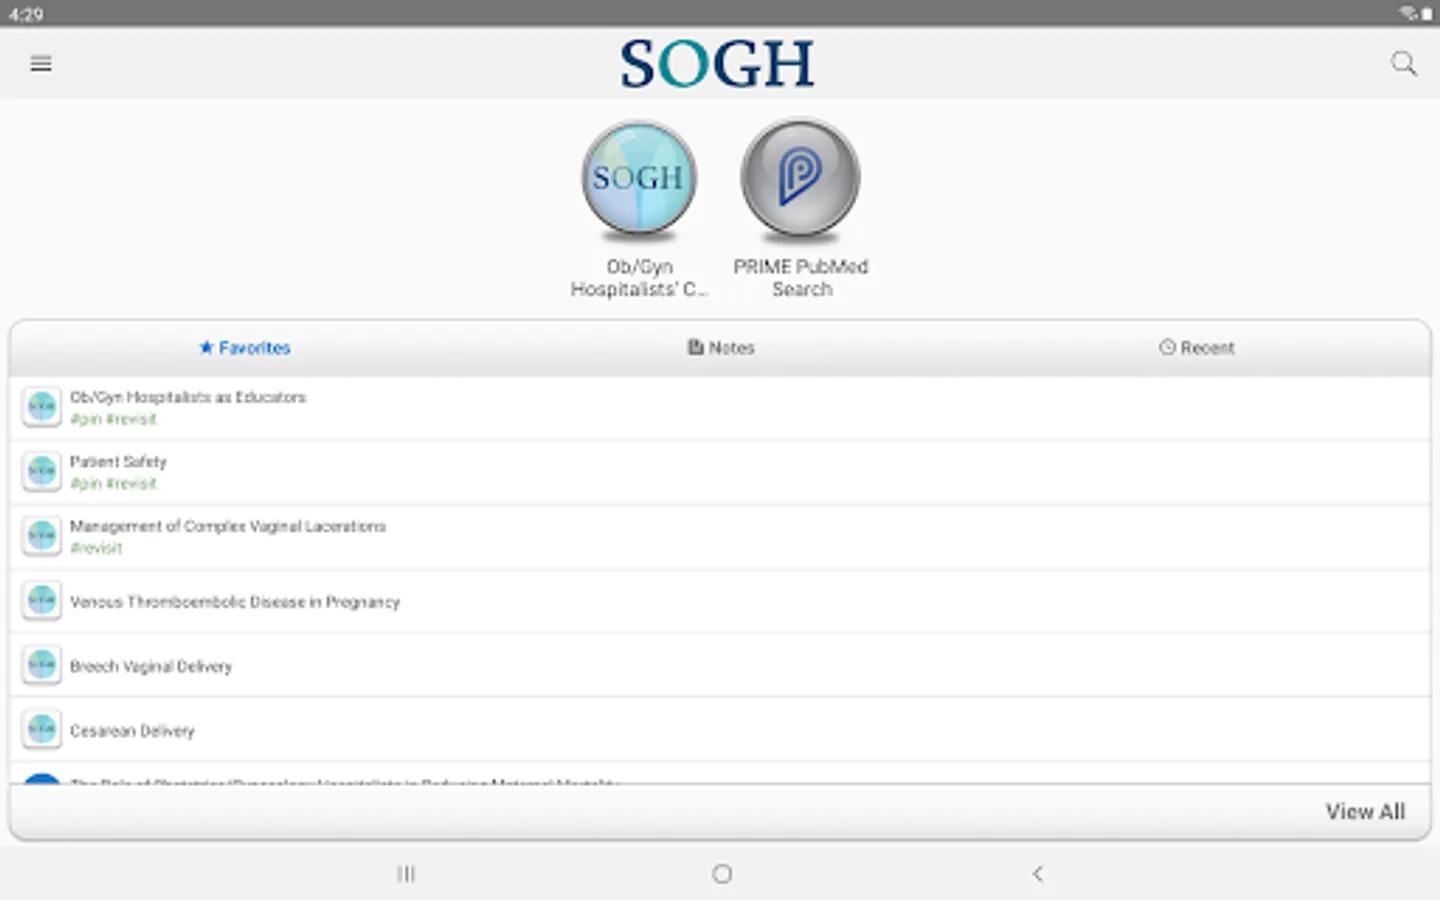Tap the icon beside Breech Vaginal Delivery
1440x900 pixels.
[x=42, y=665]
